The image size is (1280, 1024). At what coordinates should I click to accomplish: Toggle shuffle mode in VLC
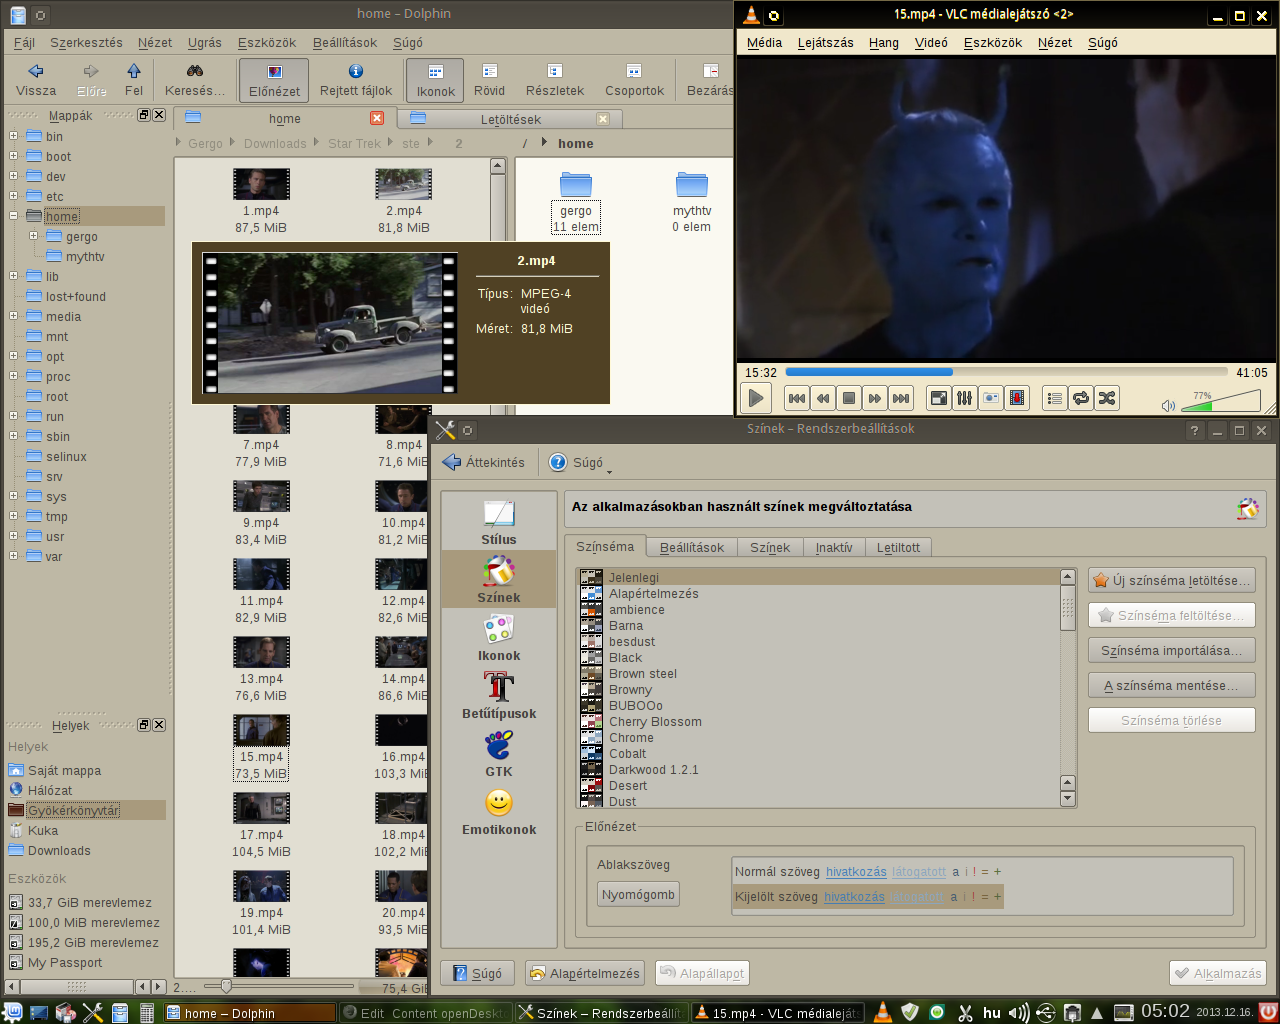coord(1107,398)
